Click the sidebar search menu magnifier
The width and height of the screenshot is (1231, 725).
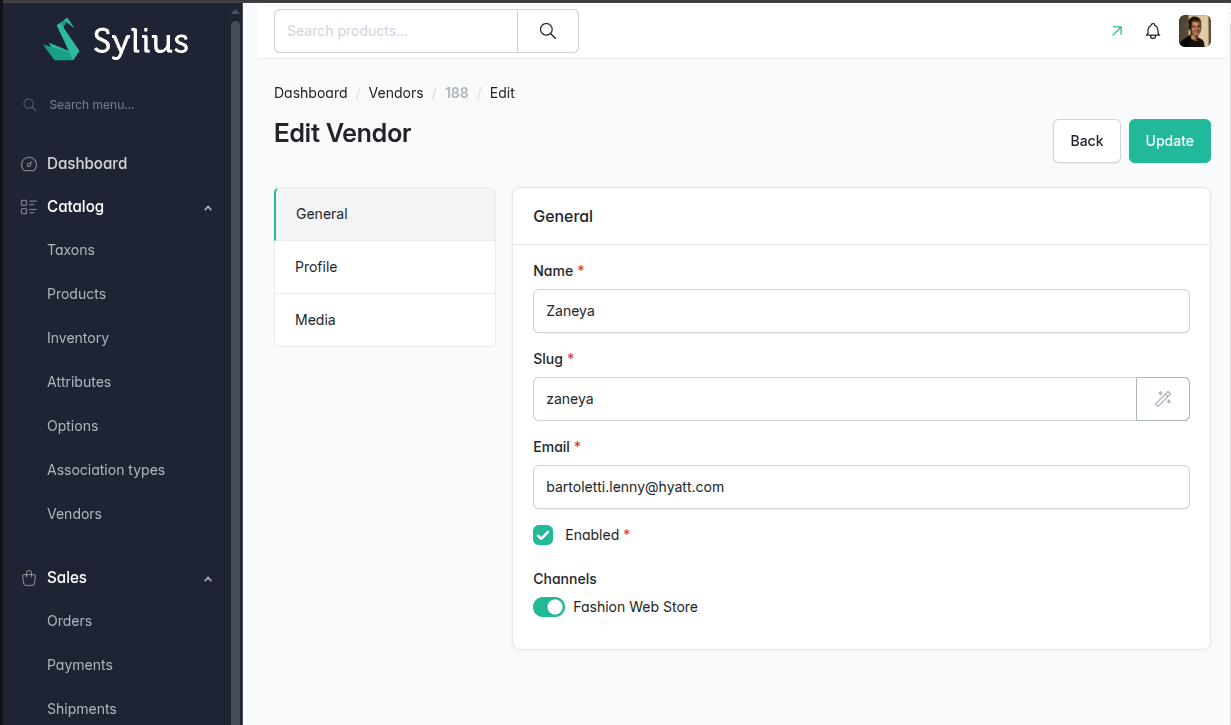(30, 105)
